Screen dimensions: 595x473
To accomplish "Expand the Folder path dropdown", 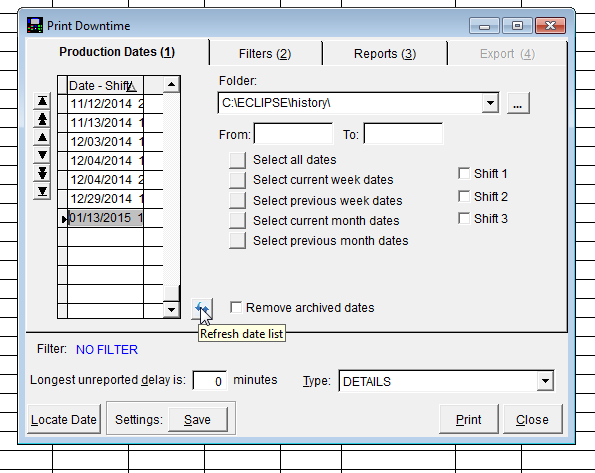I will (x=490, y=103).
